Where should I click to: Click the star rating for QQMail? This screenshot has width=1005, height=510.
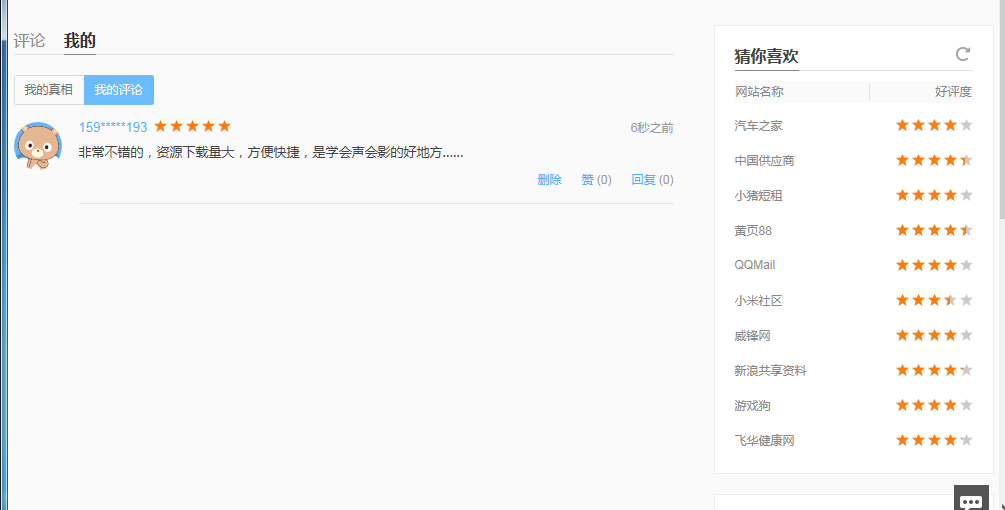click(933, 266)
